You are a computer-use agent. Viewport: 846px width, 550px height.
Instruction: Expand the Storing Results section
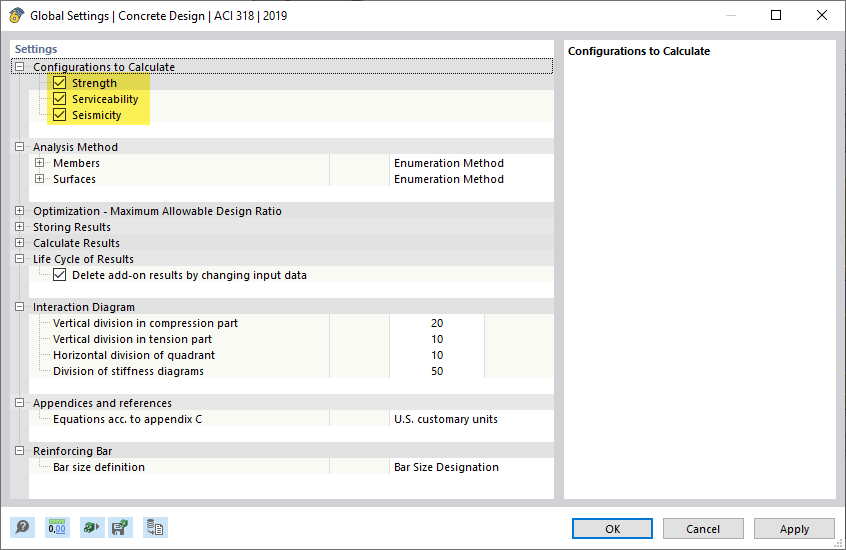pyautogui.click(x=20, y=227)
